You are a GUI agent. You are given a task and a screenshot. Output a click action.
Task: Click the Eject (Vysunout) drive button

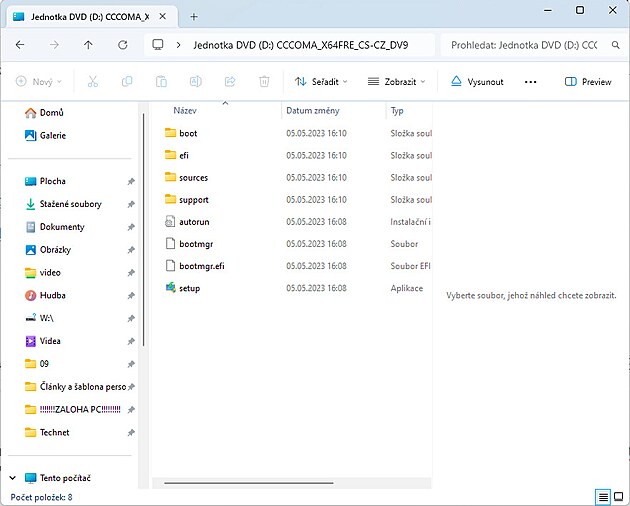coord(476,82)
